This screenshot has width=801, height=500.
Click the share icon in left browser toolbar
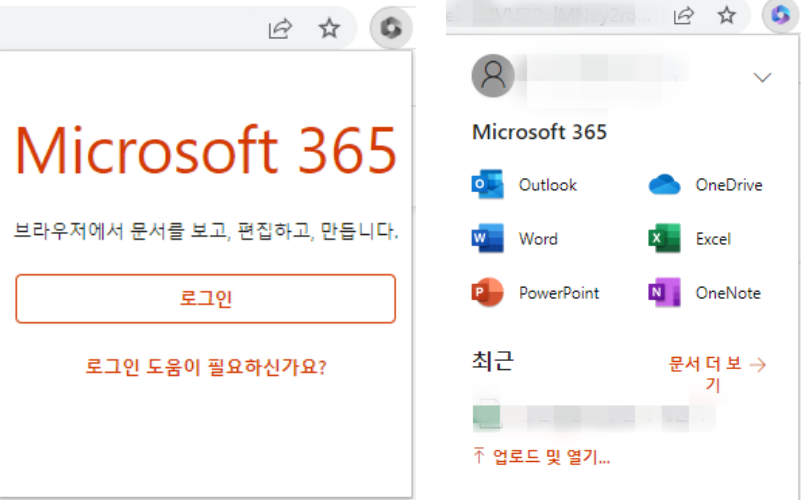point(280,28)
